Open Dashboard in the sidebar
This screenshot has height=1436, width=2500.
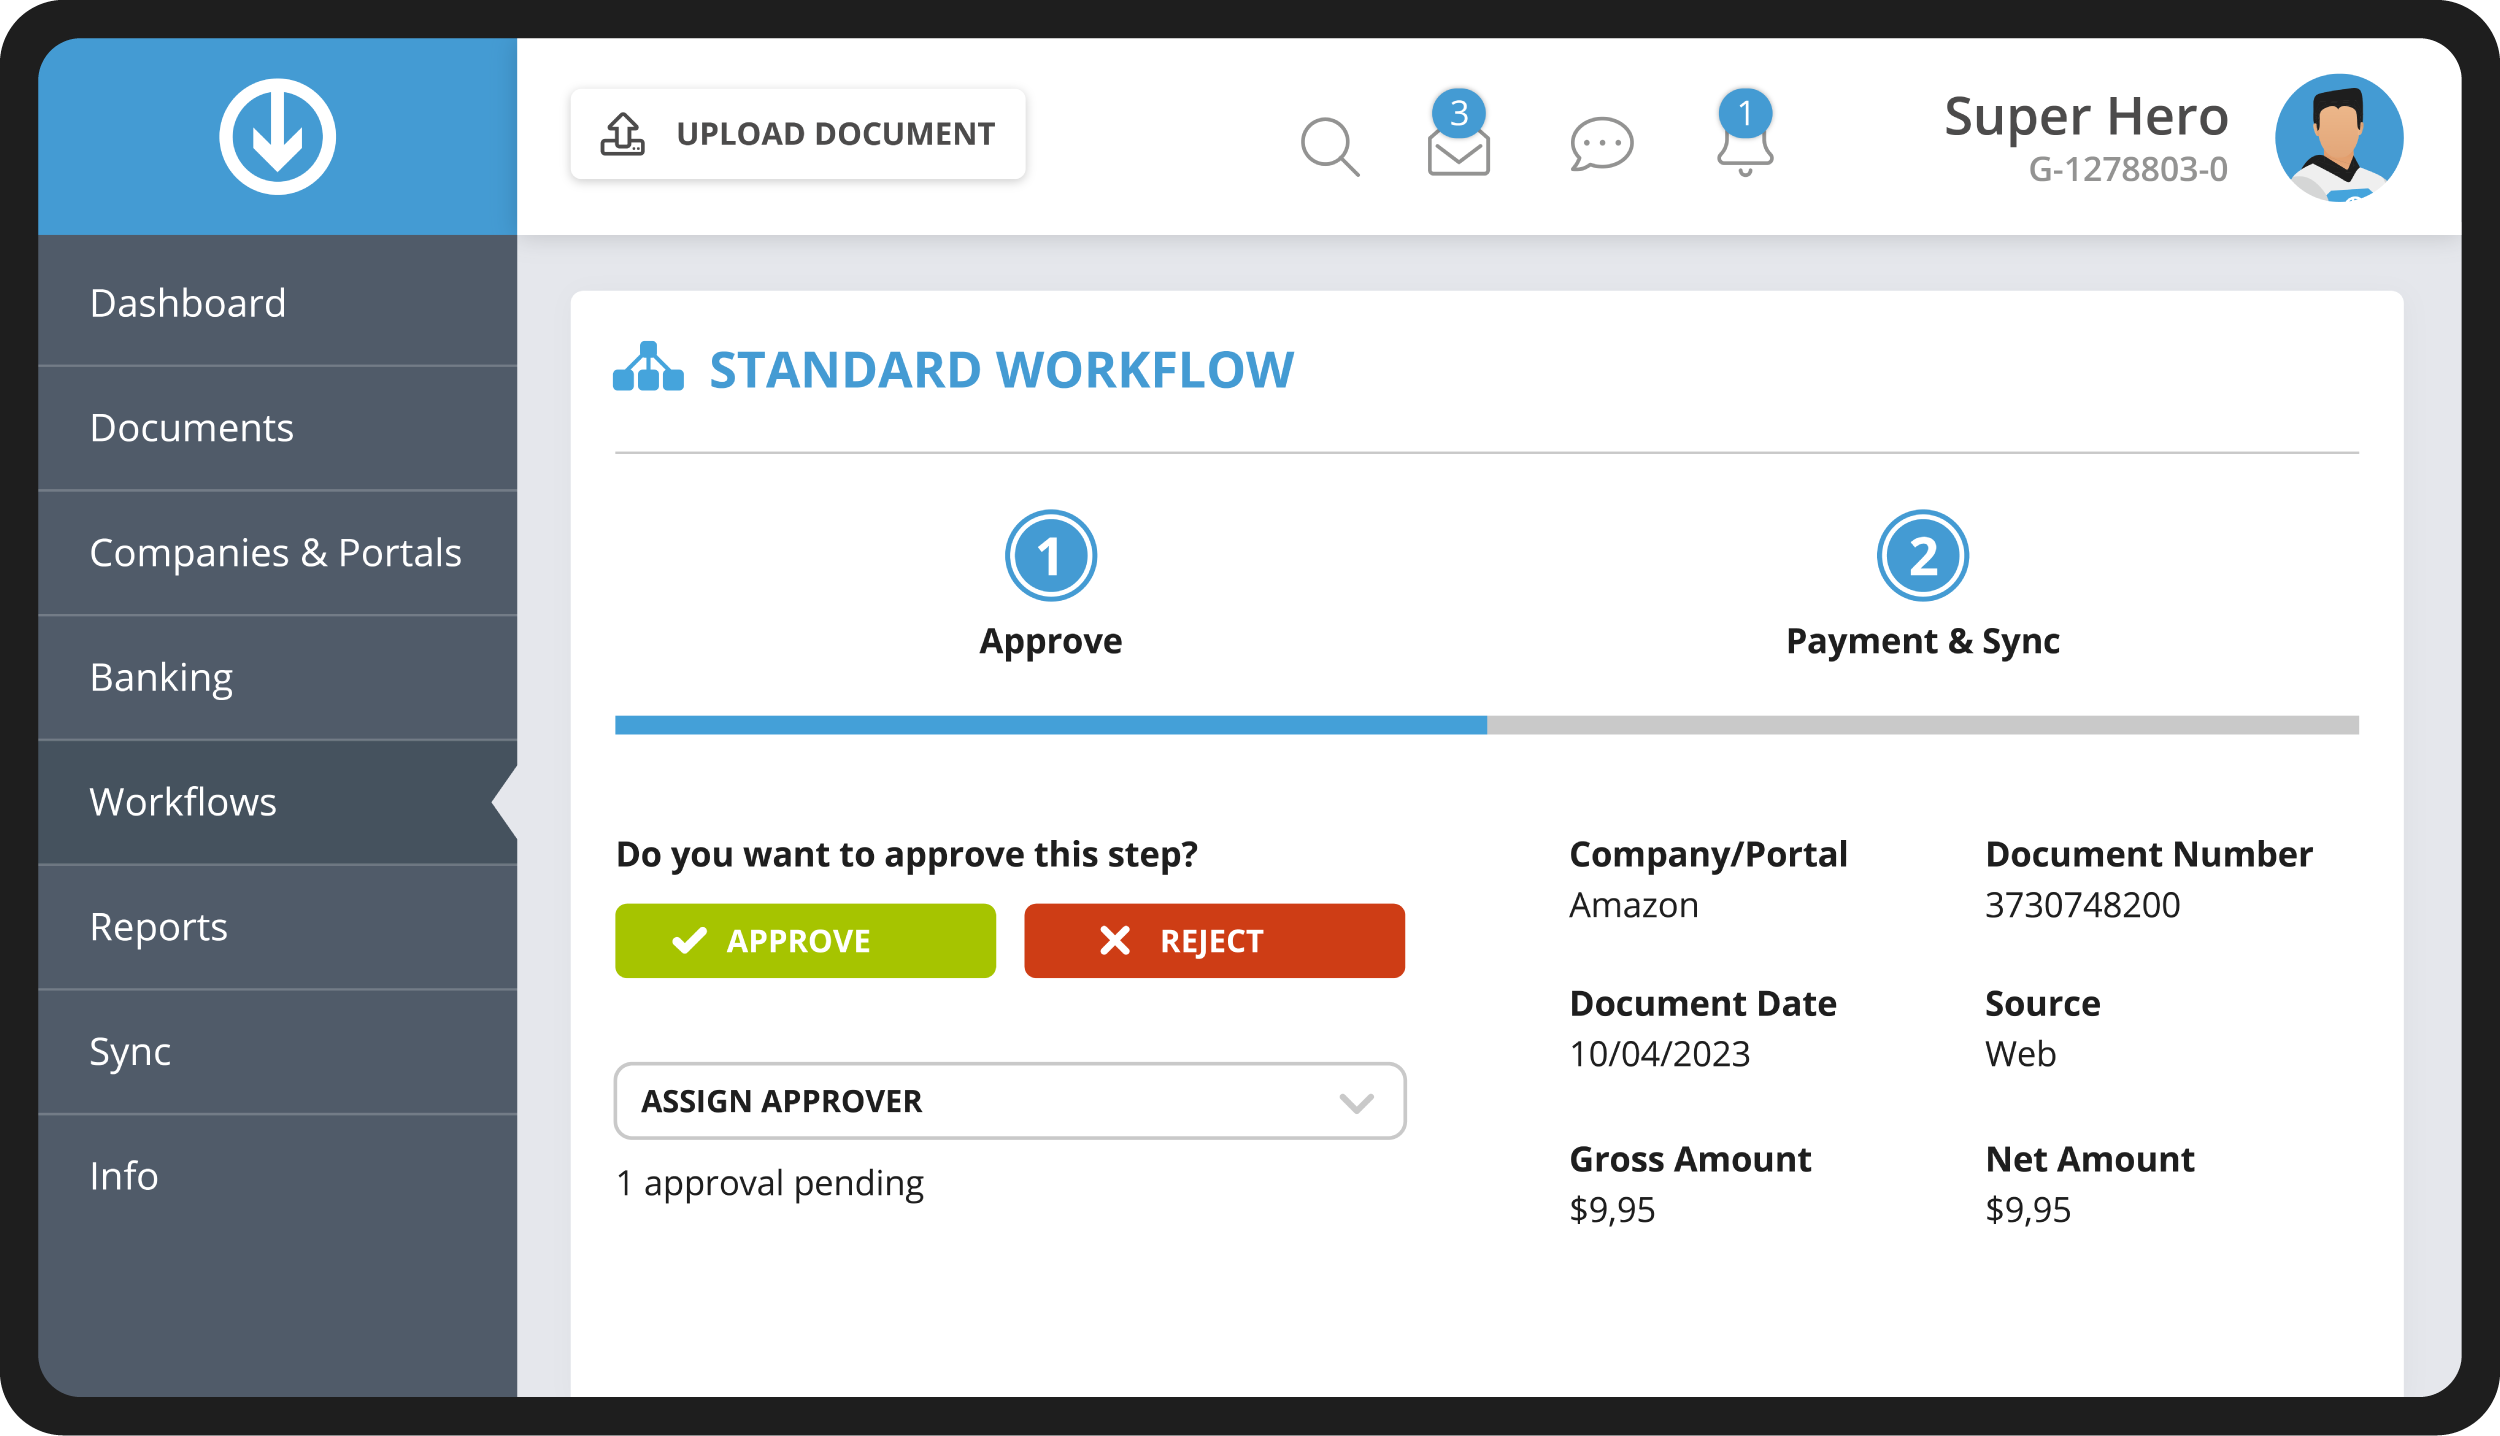[x=277, y=303]
